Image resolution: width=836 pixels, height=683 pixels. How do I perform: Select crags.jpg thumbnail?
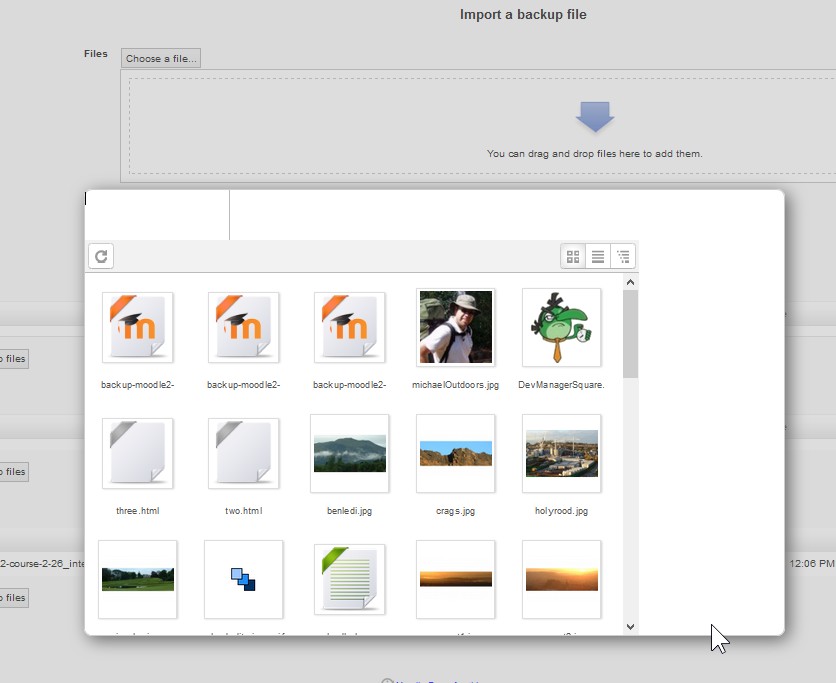coord(455,453)
